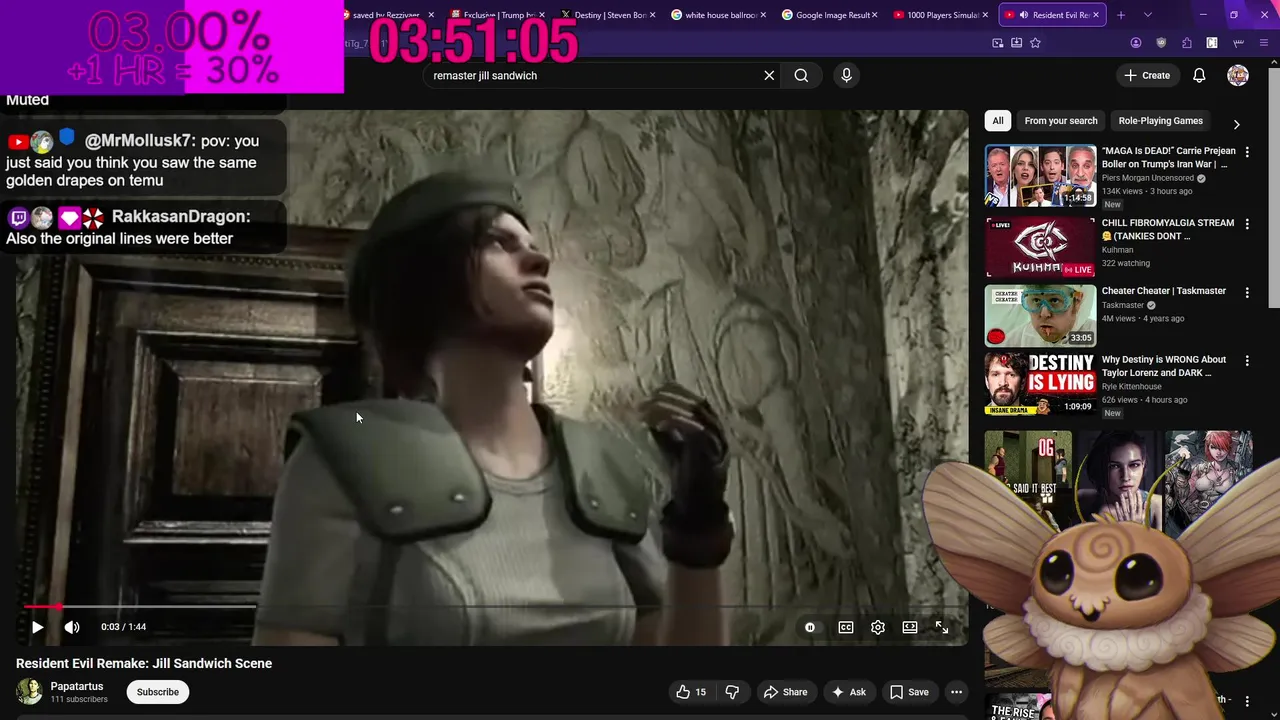Bookmark this page with the star icon
1280x720 pixels.
tap(1035, 43)
